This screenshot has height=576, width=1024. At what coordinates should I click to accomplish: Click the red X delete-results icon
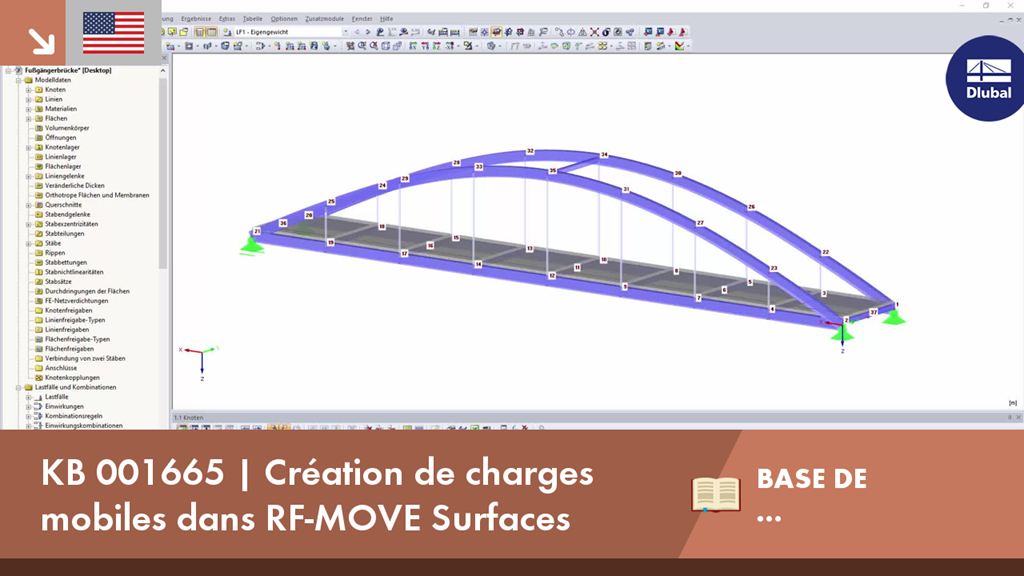coord(594,32)
